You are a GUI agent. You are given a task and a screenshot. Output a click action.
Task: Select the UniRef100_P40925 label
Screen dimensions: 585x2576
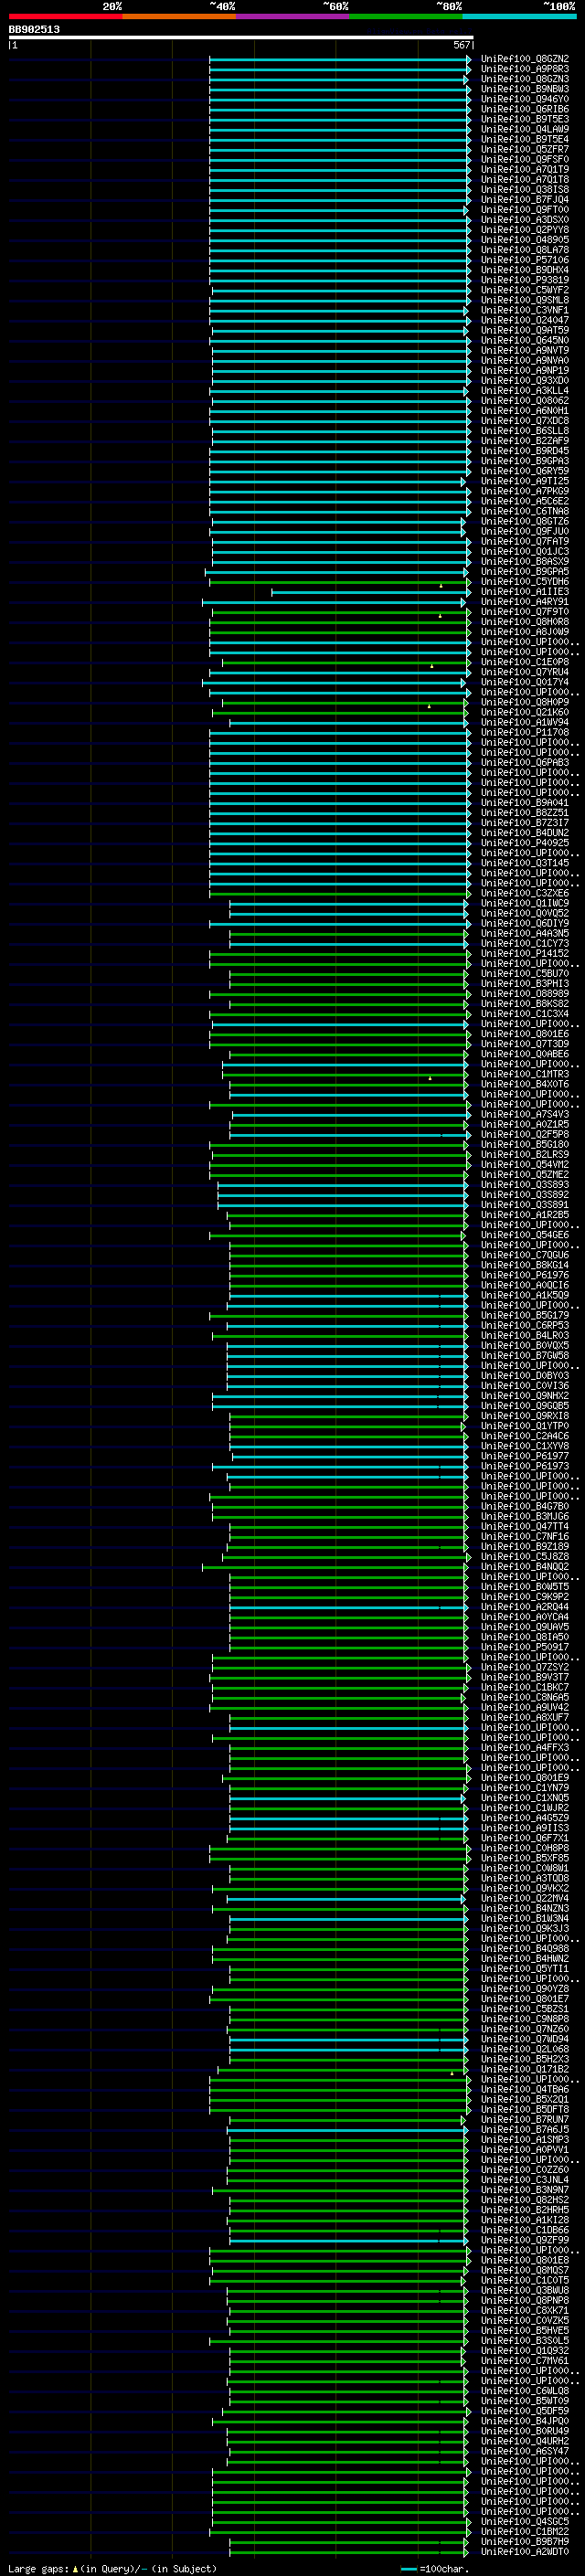(x=525, y=843)
